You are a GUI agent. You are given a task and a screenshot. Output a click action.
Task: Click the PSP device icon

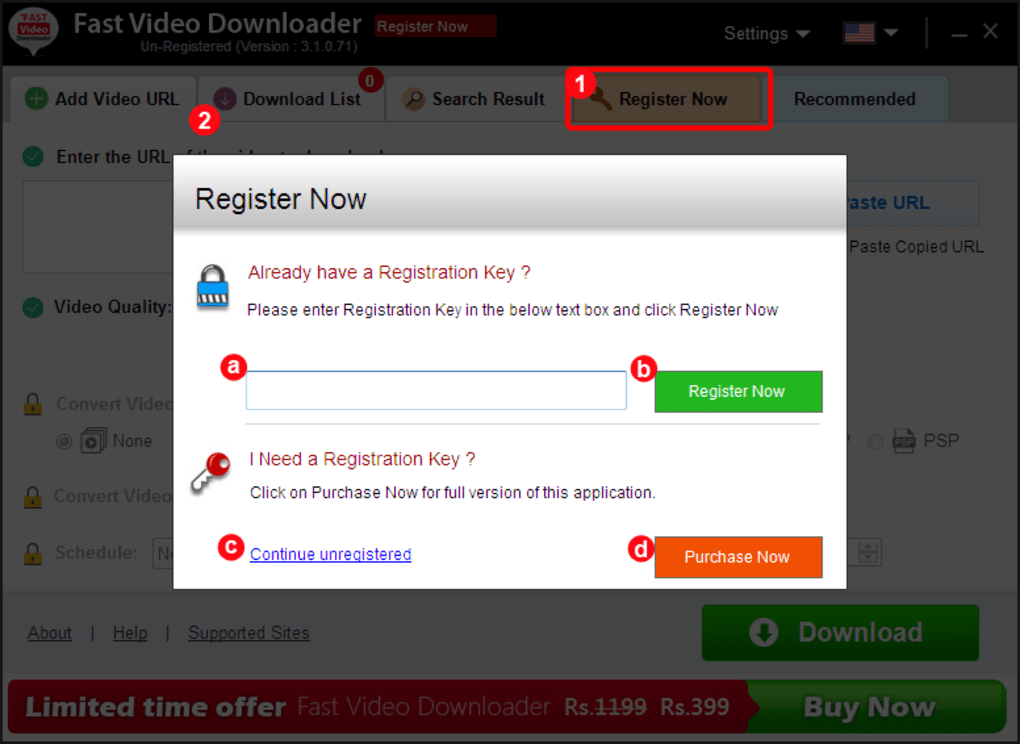coord(906,440)
